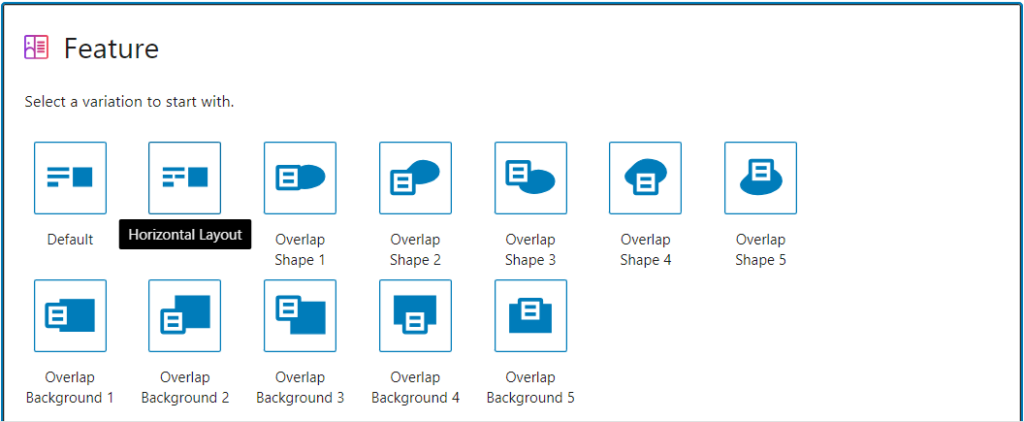Click the Overlap Shape 4 icon
This screenshot has width=1024, height=422.
[x=645, y=177]
